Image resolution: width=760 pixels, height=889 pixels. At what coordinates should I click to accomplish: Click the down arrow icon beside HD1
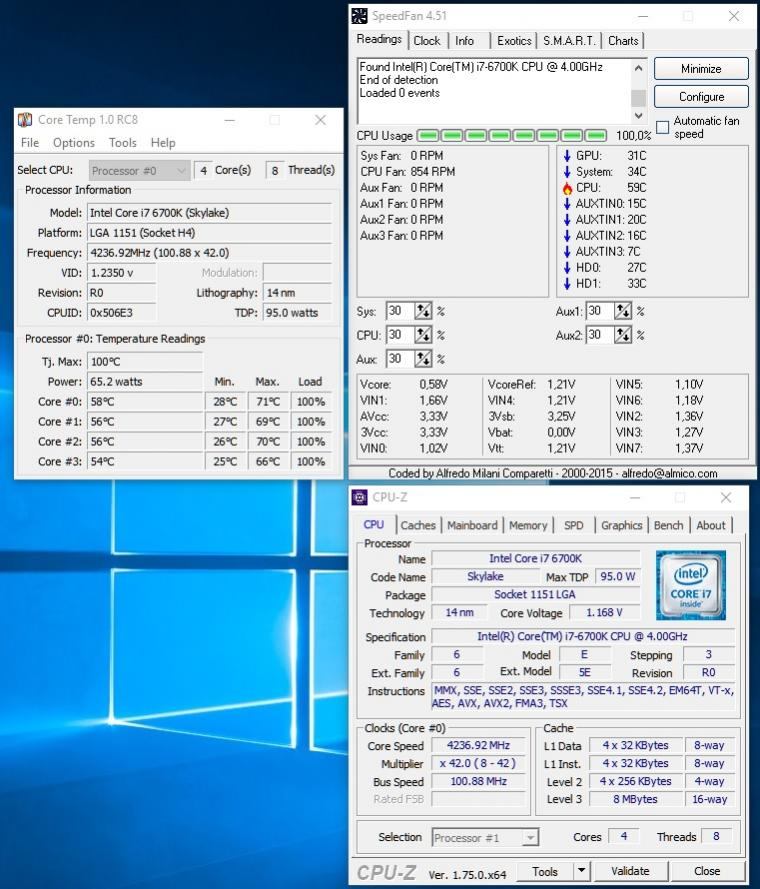tap(567, 283)
